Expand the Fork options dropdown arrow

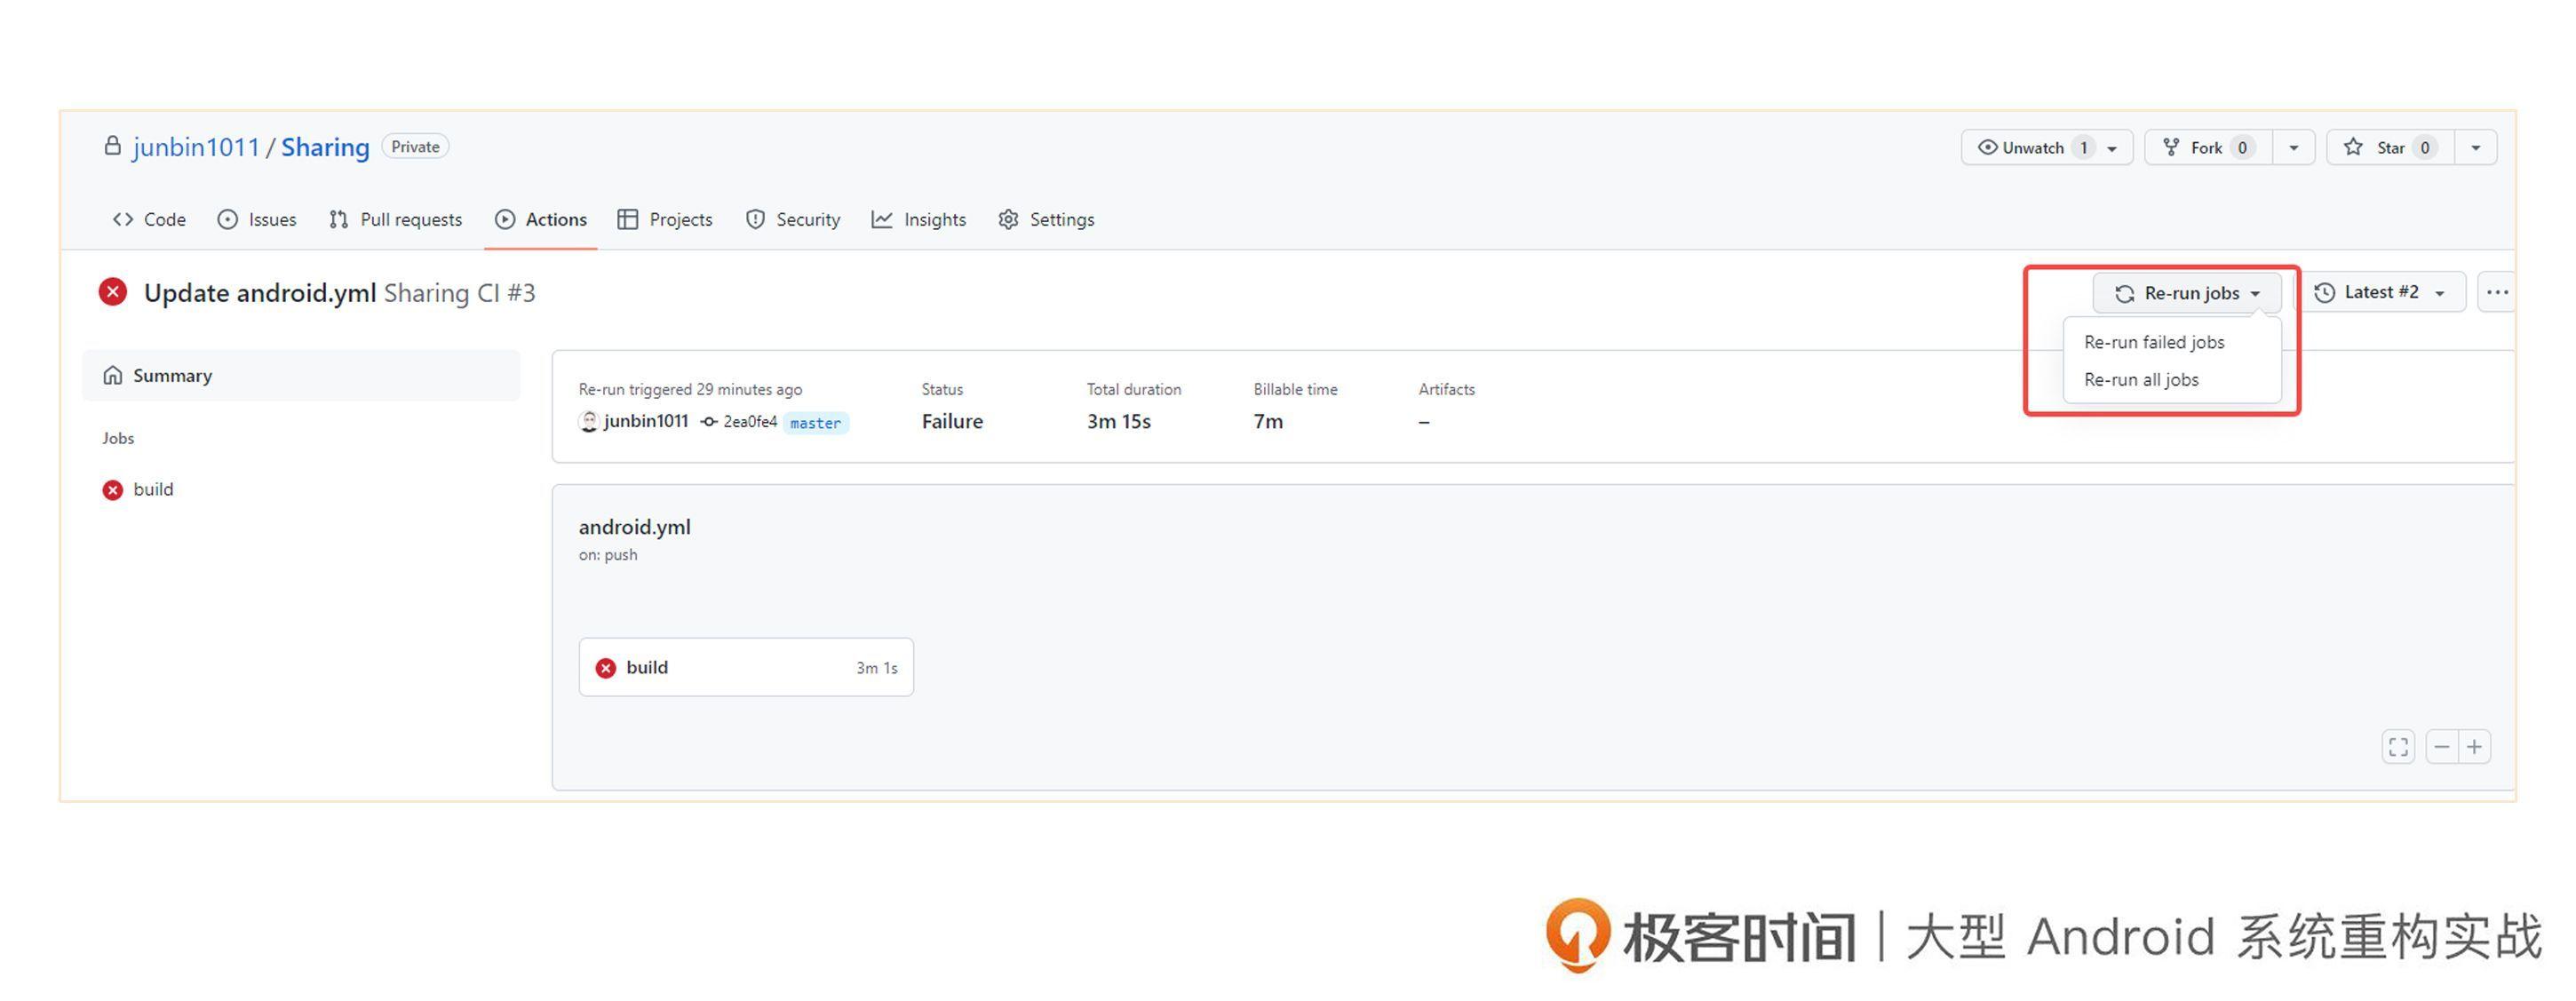pyautogui.click(x=2294, y=148)
